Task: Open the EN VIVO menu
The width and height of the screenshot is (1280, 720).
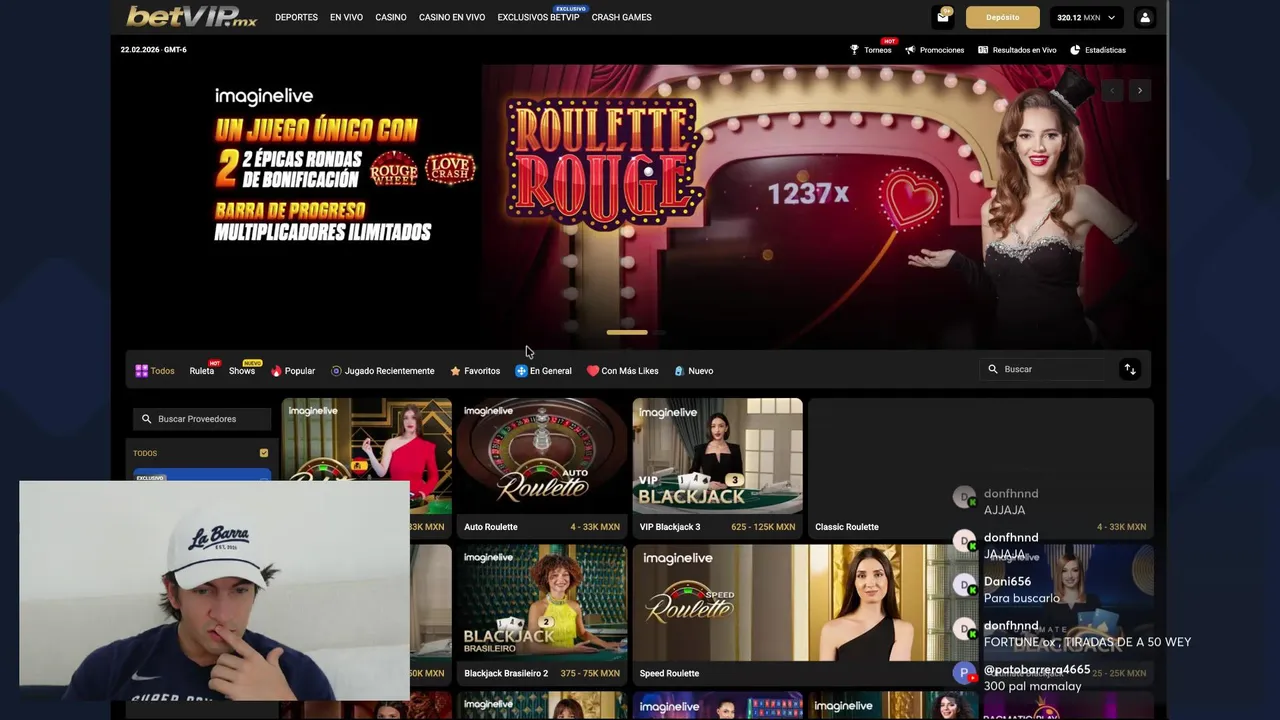Action: 346,17
